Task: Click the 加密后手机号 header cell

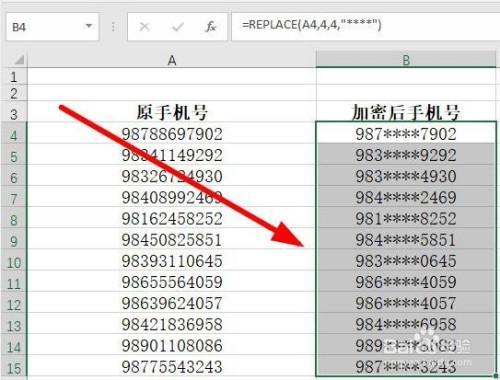Action: 406,112
